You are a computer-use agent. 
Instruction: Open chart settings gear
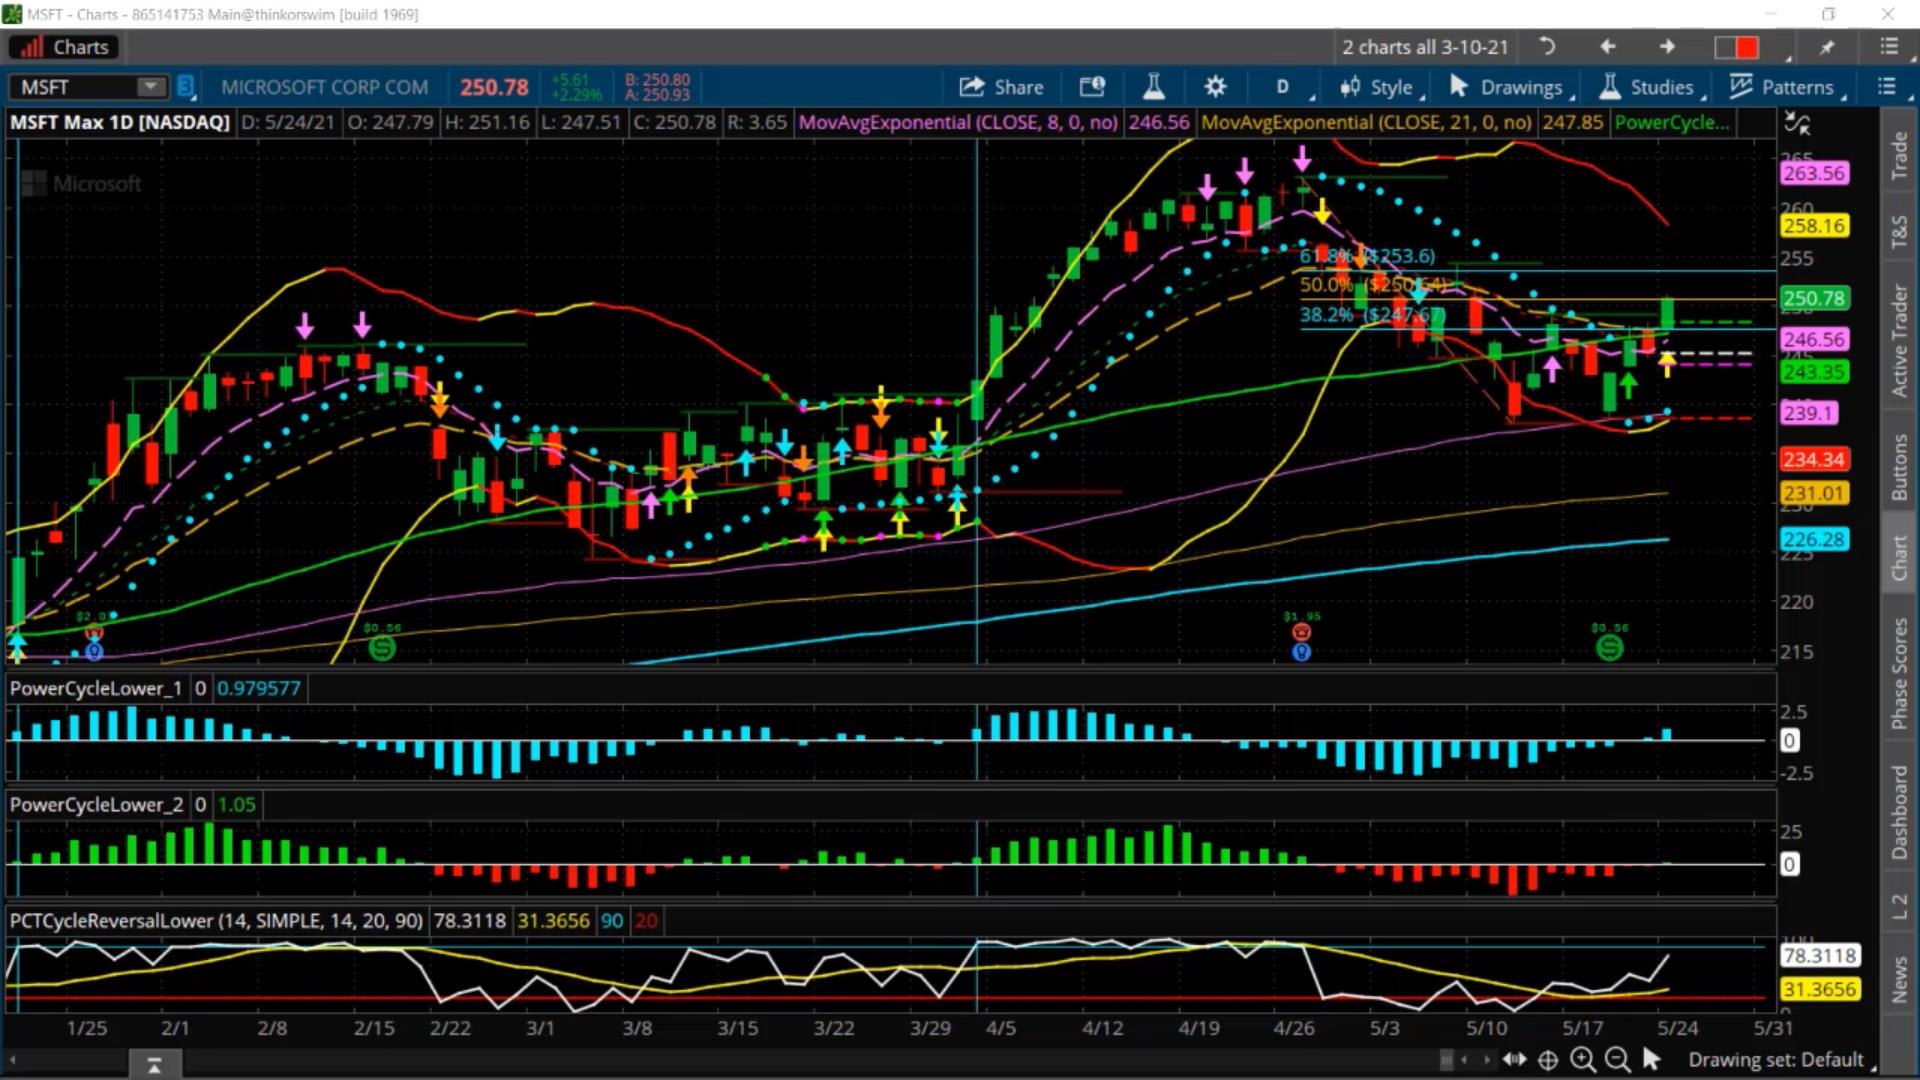tap(1215, 87)
